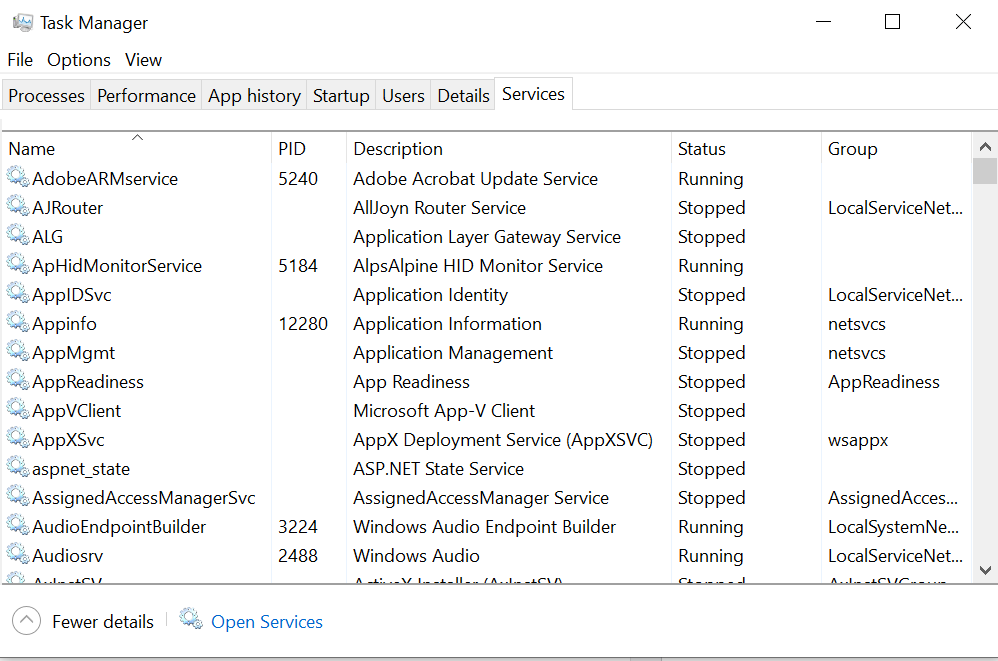
Task: Sort services using the Name column arrow
Action: pos(136,135)
